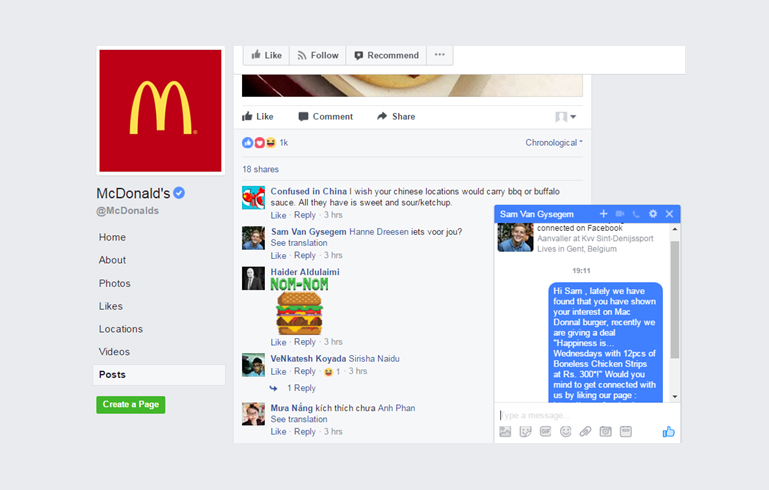
Task: Open the Photos page section
Action: [114, 284]
